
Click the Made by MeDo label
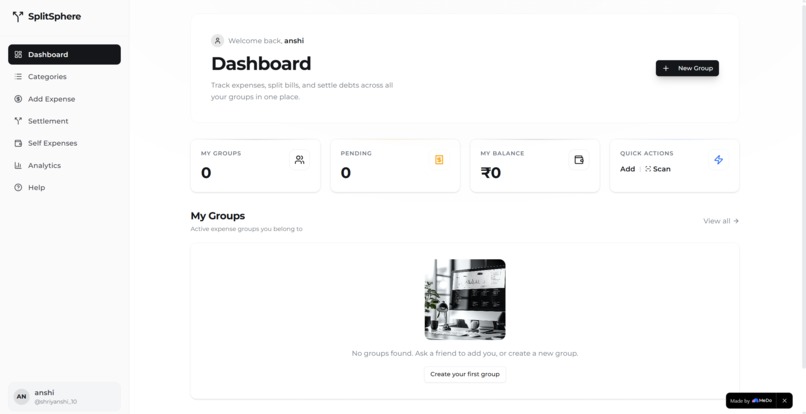(x=751, y=401)
